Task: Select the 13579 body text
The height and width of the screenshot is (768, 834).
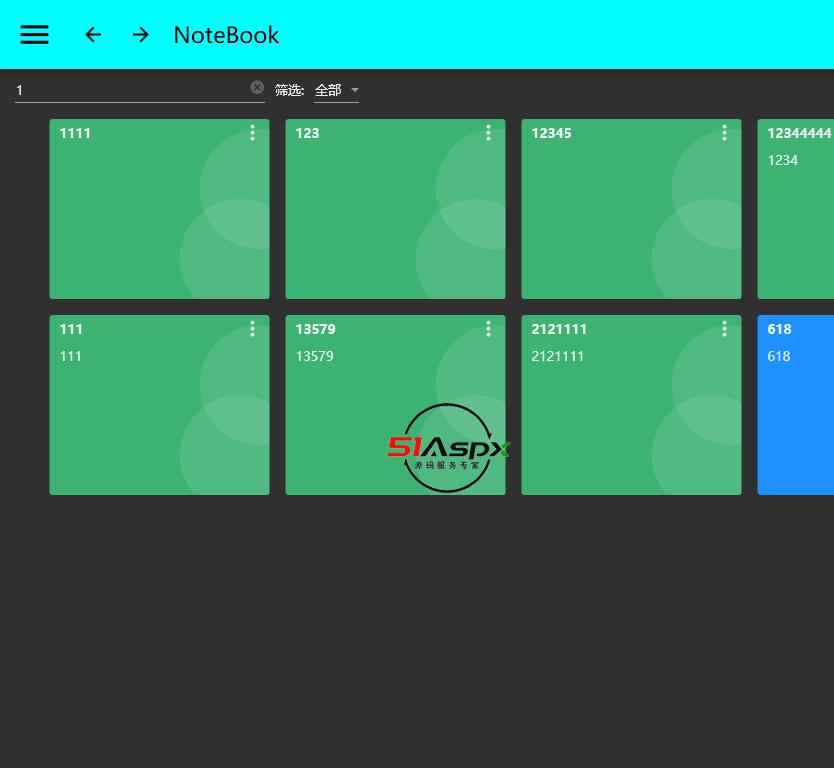Action: coord(314,356)
